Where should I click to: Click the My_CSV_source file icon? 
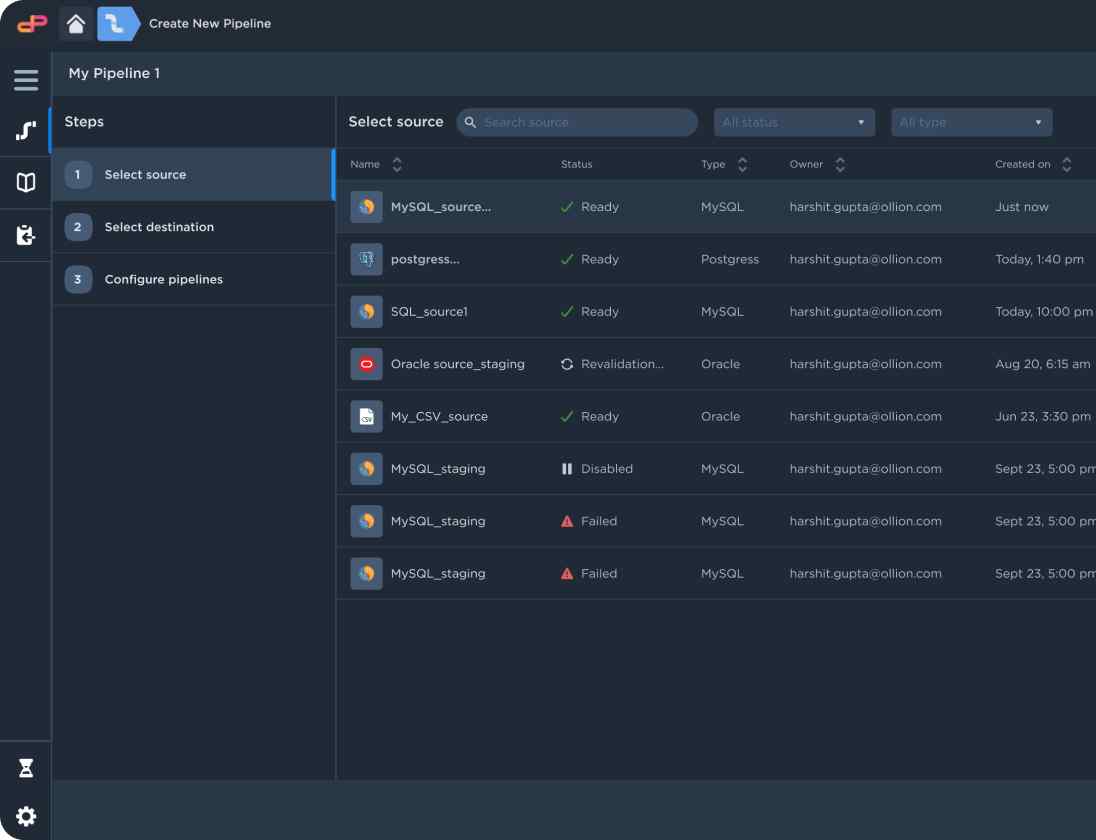pos(366,417)
